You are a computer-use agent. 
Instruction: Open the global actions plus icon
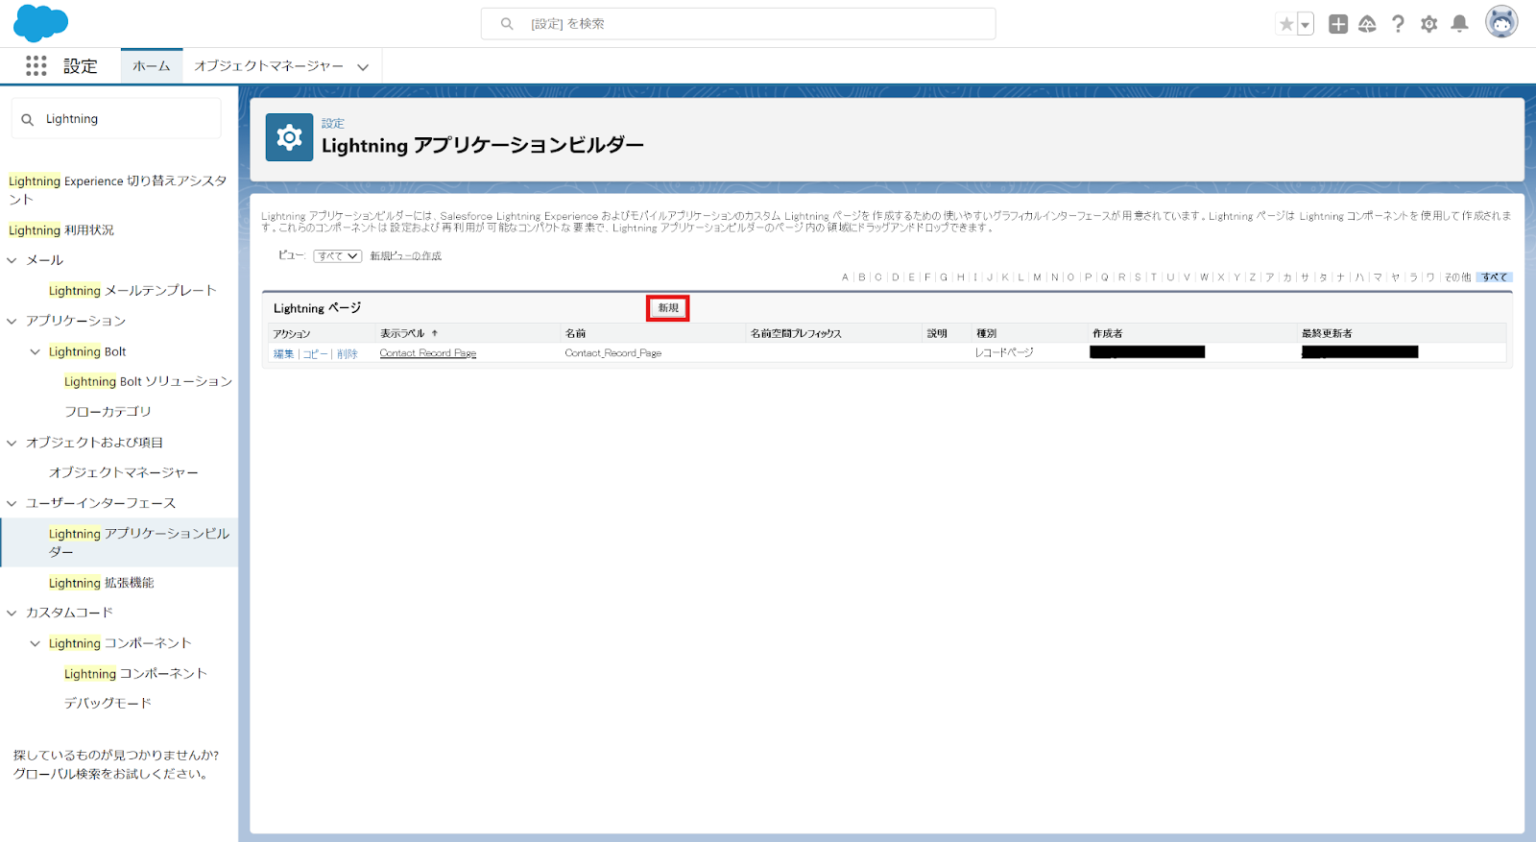click(1337, 23)
